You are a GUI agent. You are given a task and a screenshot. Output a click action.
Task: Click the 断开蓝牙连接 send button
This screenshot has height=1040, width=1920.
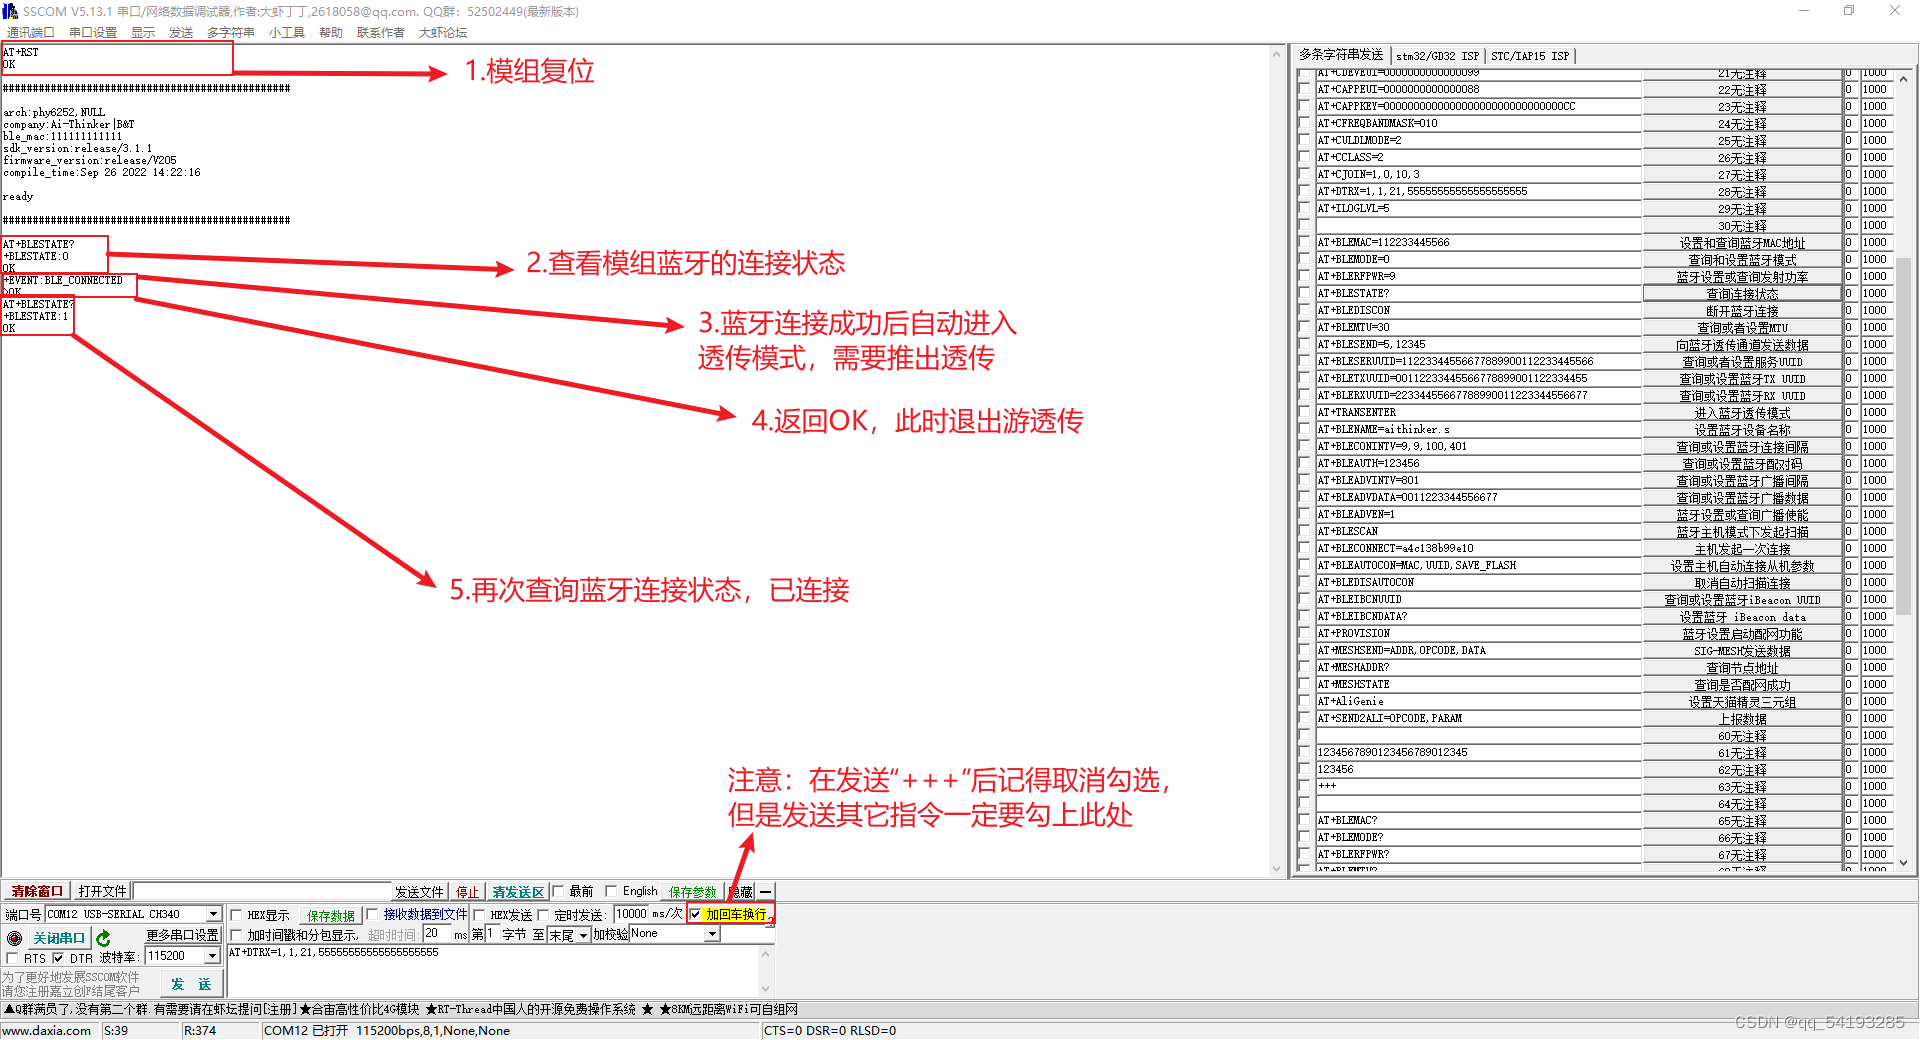(1742, 311)
